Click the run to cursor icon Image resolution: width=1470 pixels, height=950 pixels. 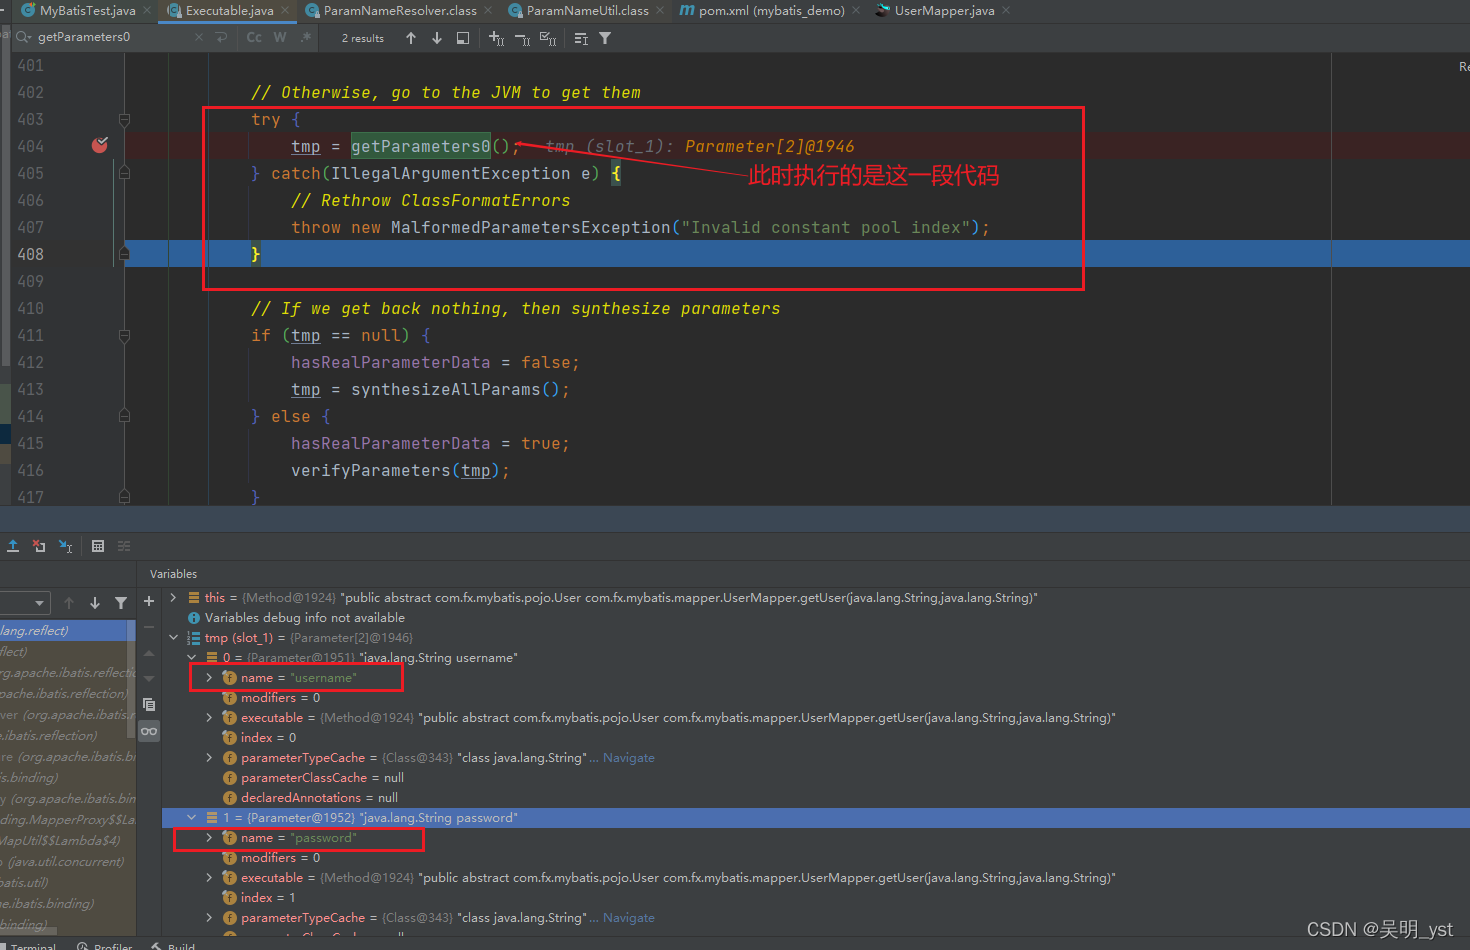tap(65, 546)
